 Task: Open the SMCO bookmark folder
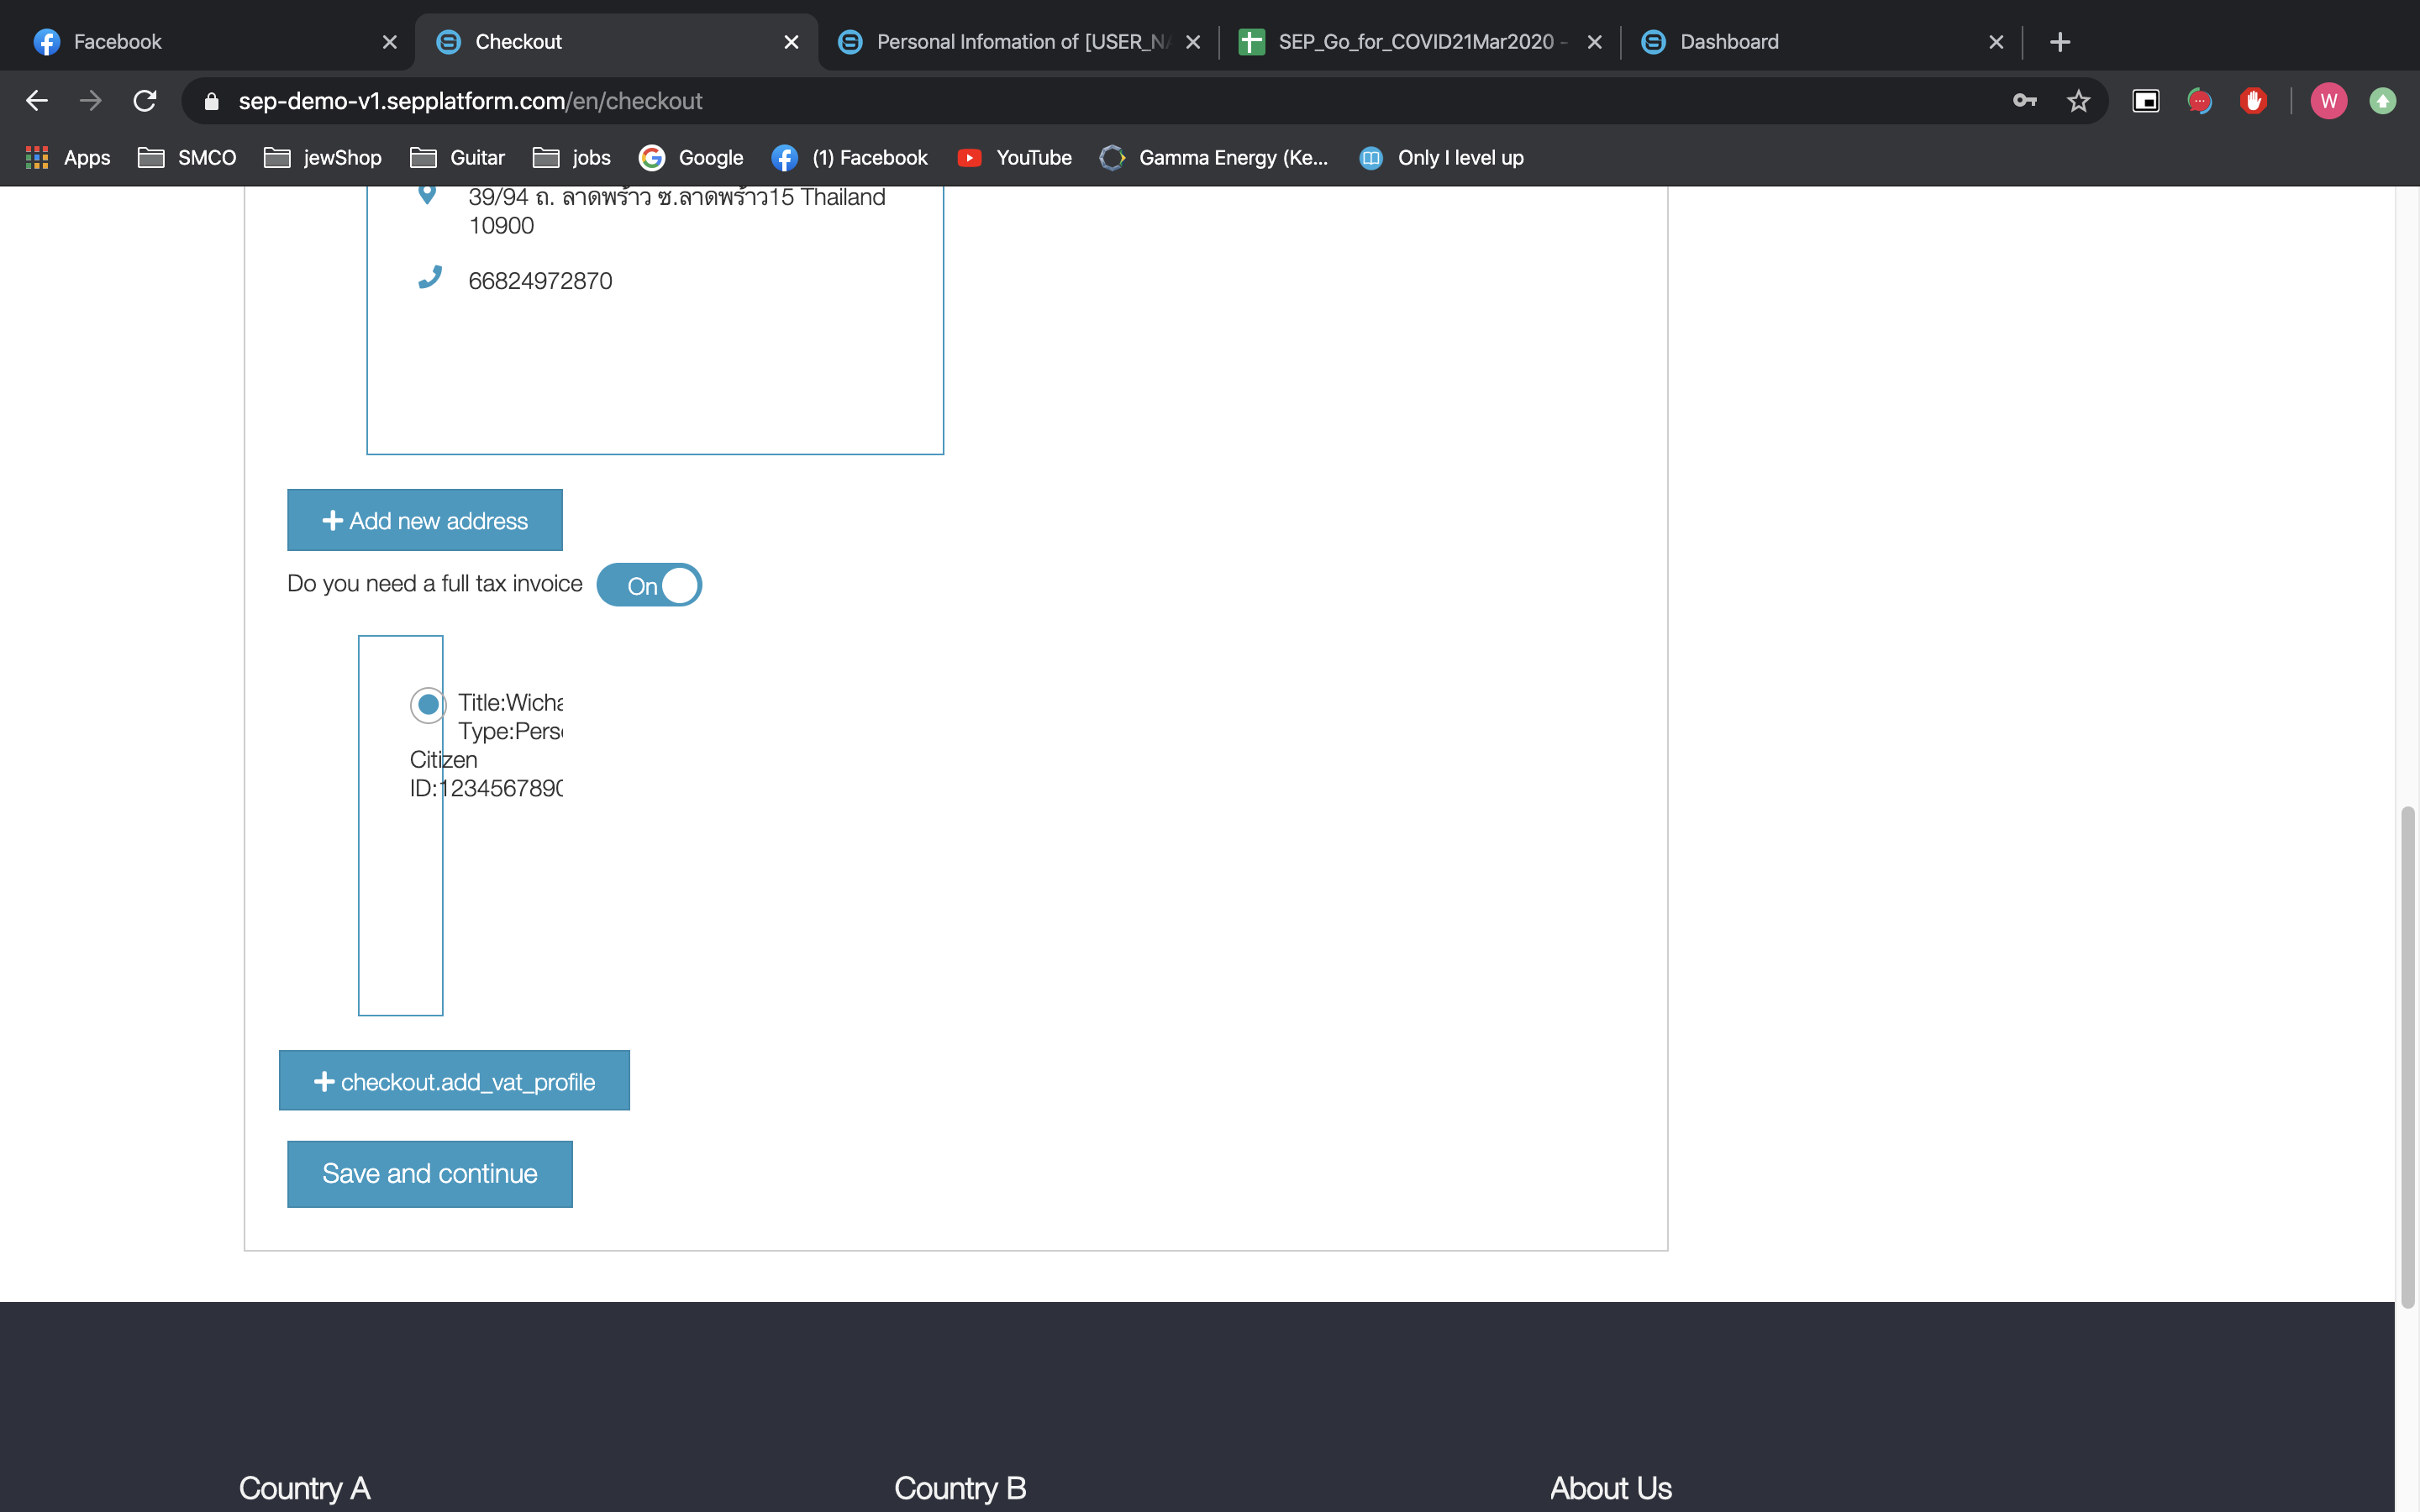(x=187, y=158)
